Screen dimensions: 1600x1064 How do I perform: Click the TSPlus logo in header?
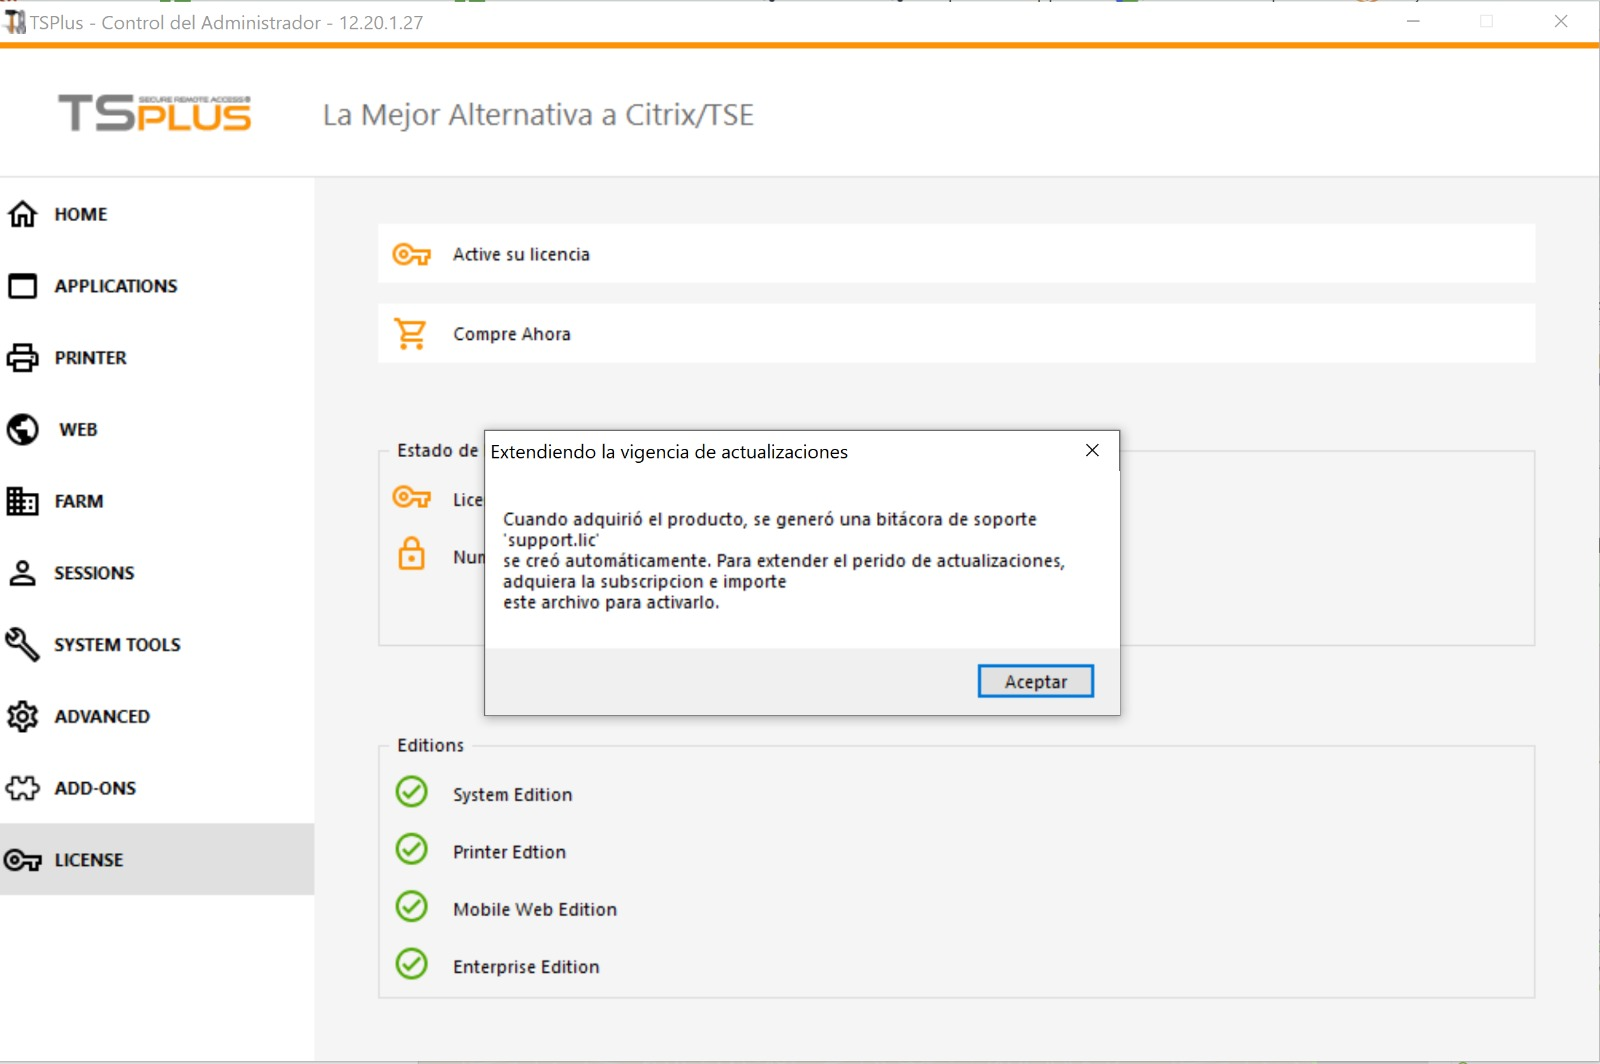[x=155, y=113]
